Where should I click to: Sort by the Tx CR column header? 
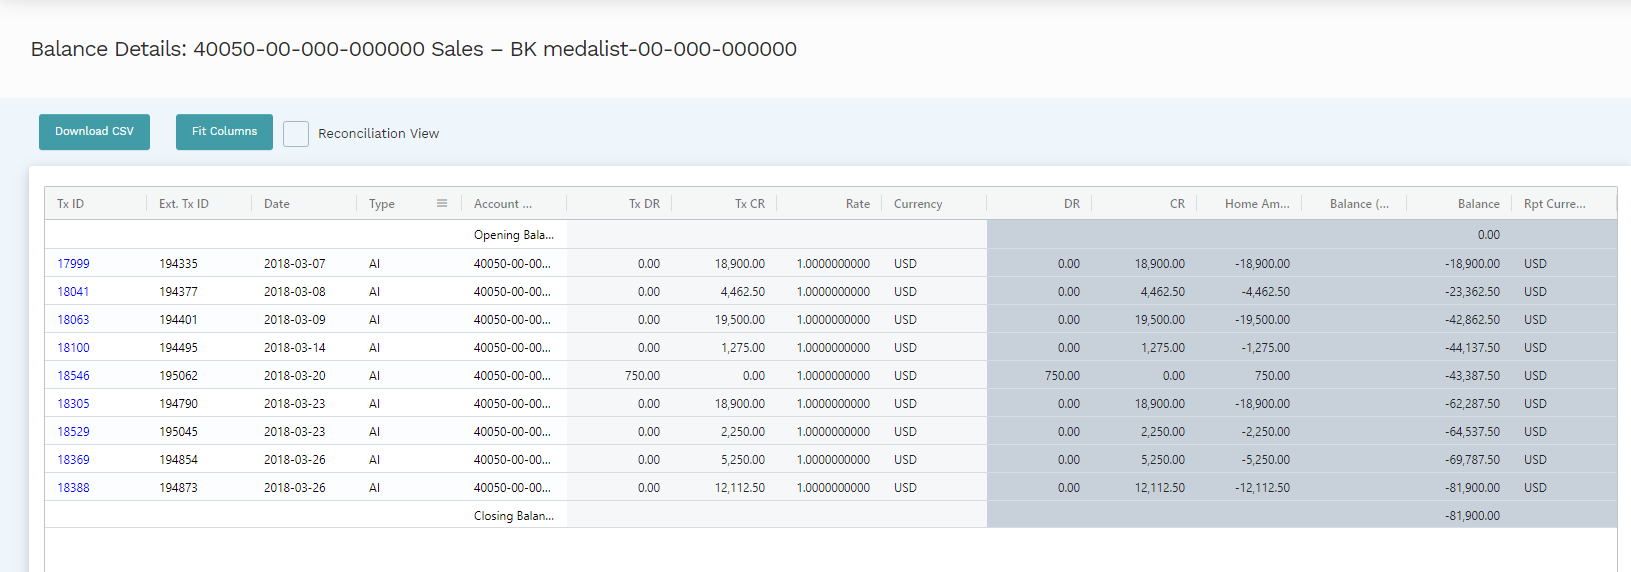(749, 204)
